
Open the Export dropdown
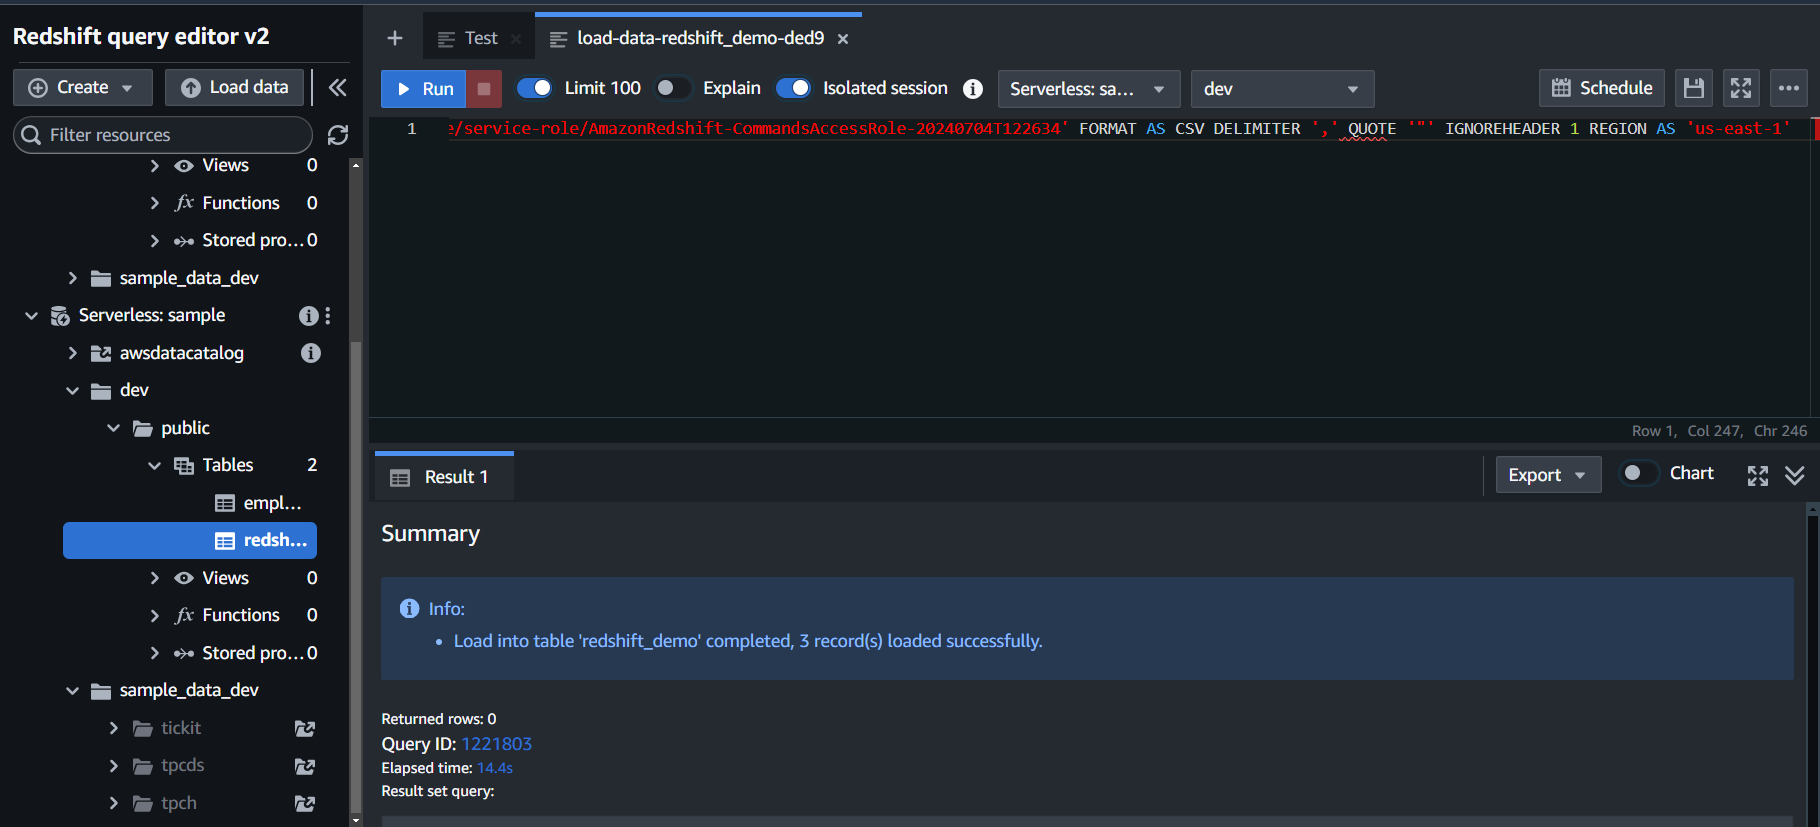click(1548, 475)
